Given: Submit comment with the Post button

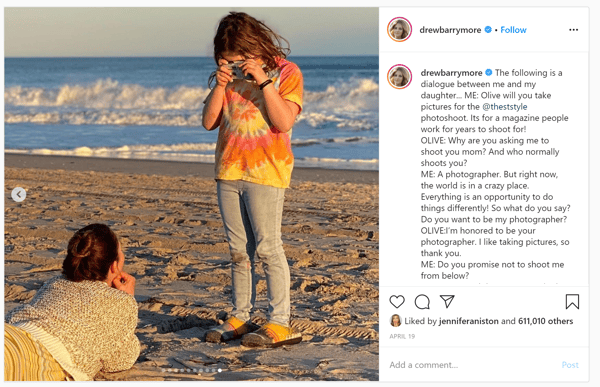Looking at the screenshot, I should click(x=570, y=365).
